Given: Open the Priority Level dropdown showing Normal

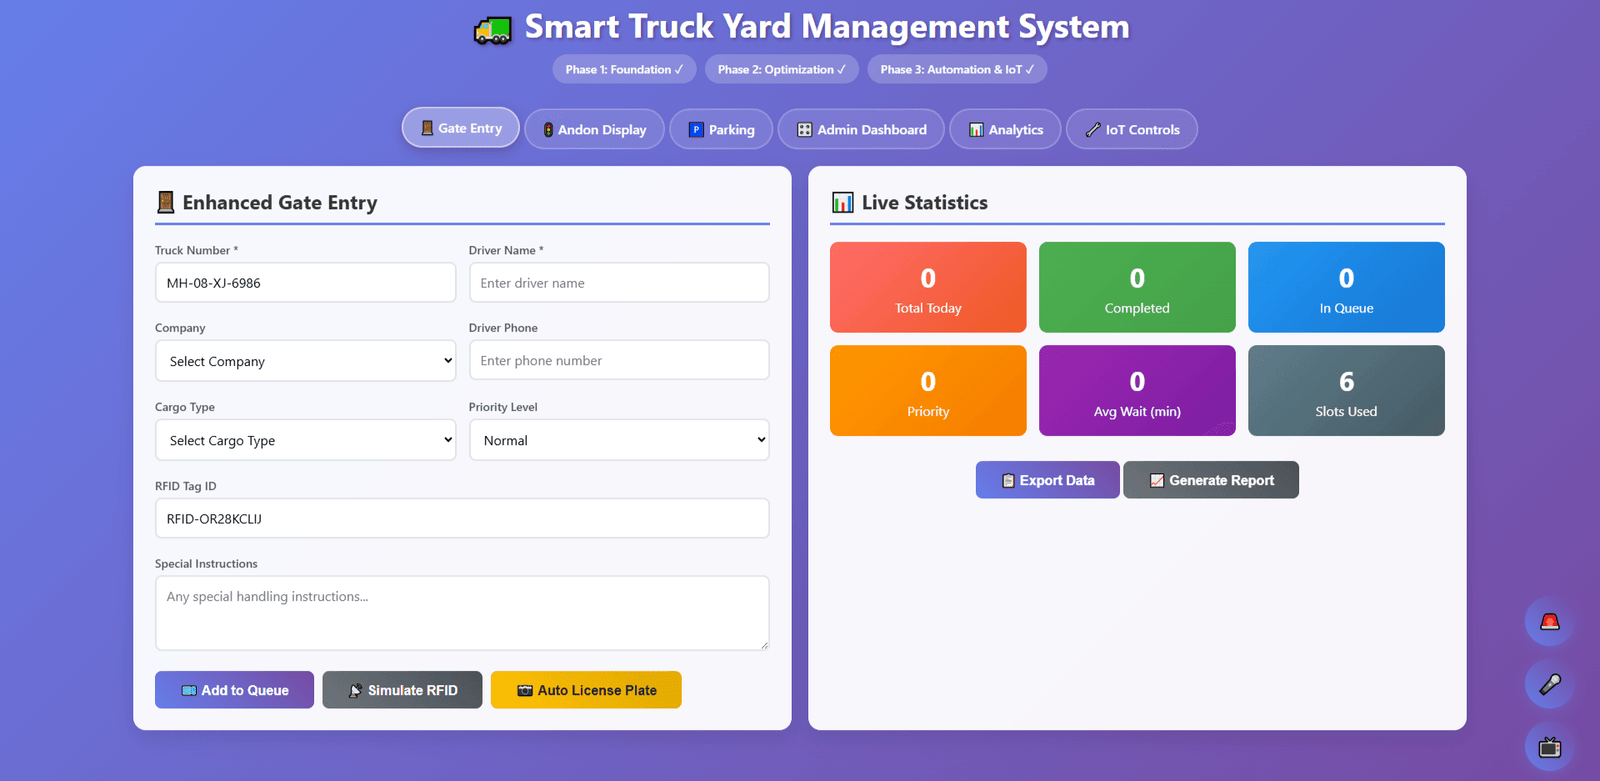Looking at the screenshot, I should click(619, 440).
